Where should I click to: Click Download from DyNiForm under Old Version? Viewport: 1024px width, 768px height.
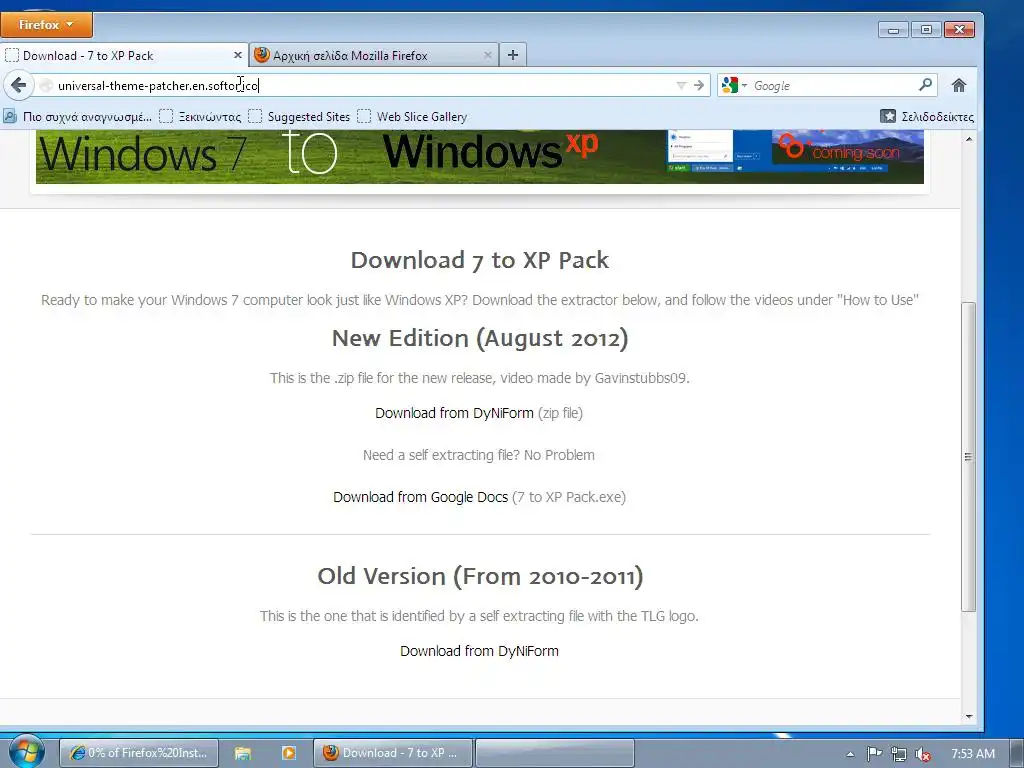pyautogui.click(x=479, y=651)
